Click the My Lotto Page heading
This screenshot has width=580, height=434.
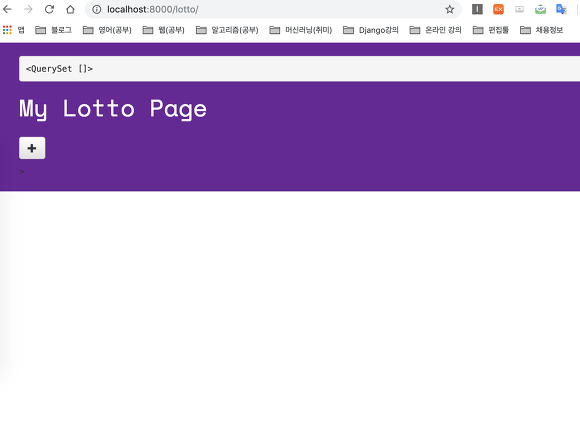point(113,109)
